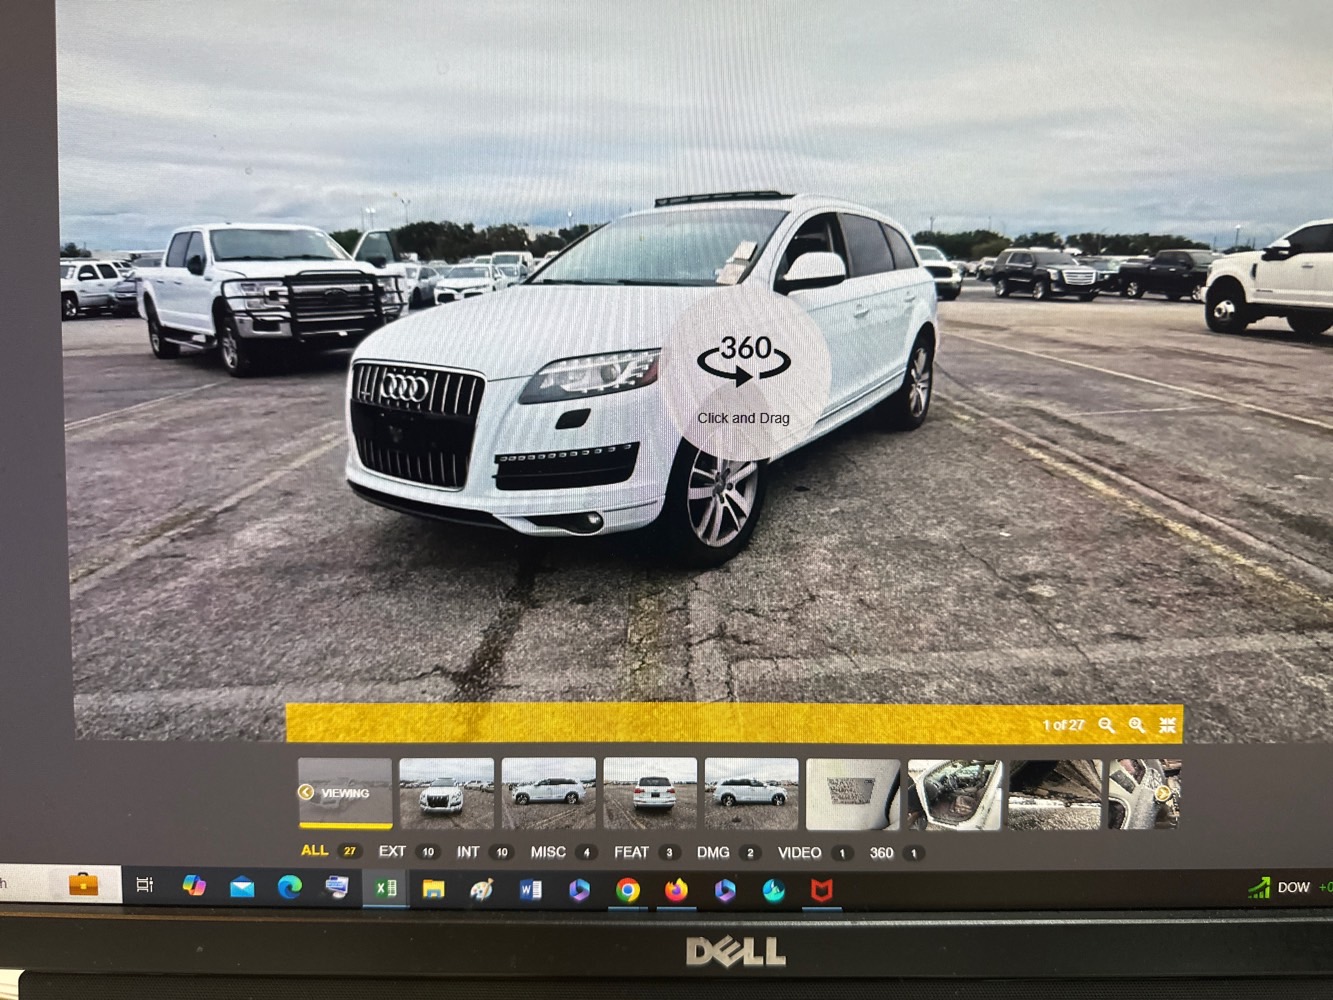Select the MISC 4 photos tab
Screen dimensions: 1333x1000
pos(564,852)
